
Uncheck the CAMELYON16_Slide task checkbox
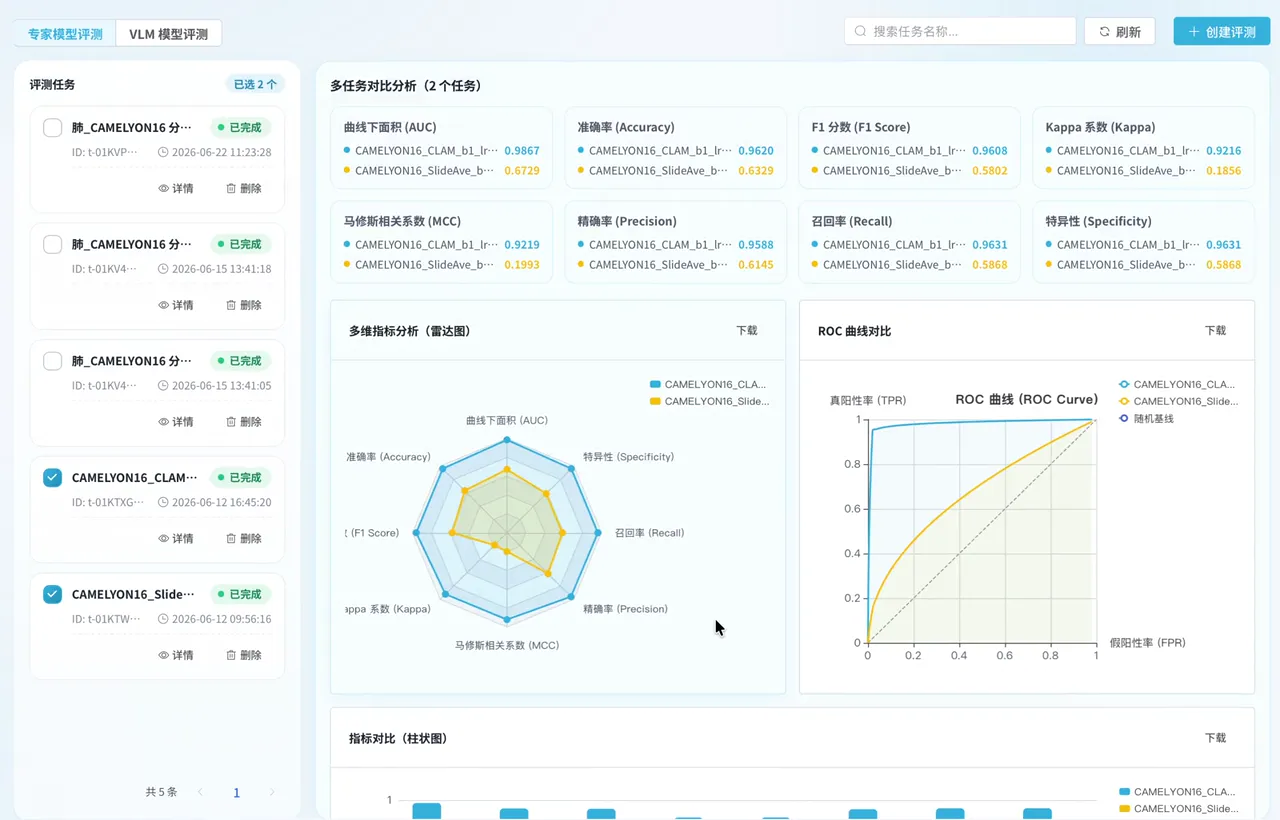pyautogui.click(x=53, y=594)
